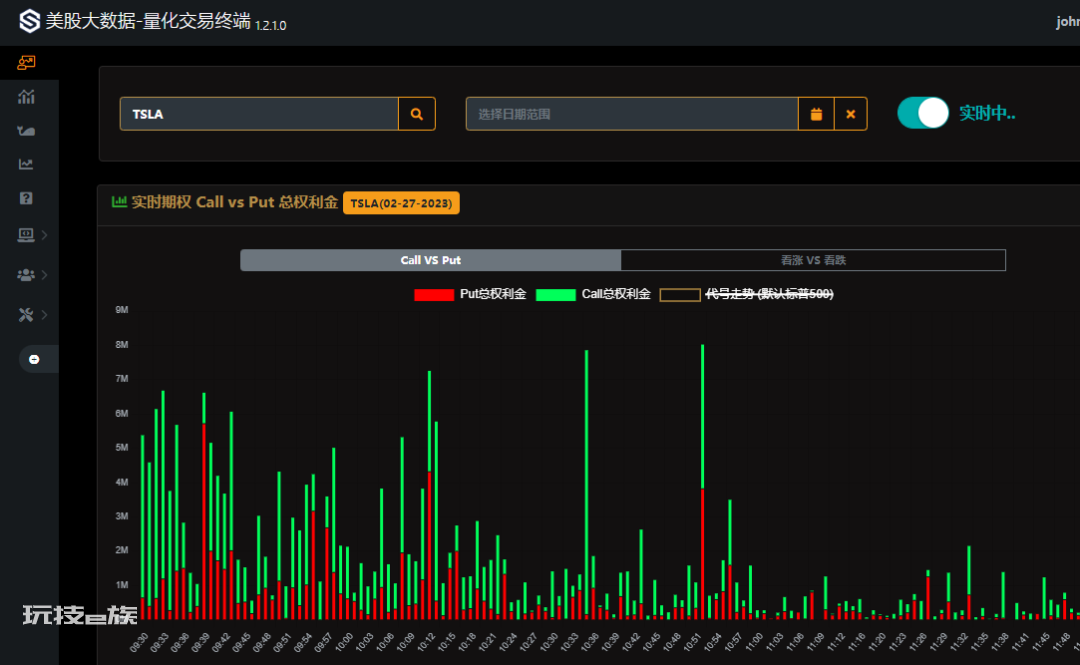Viewport: 1080px width, 665px height.
Task: Click the tallest green bar at 10:51
Action: click(x=703, y=417)
